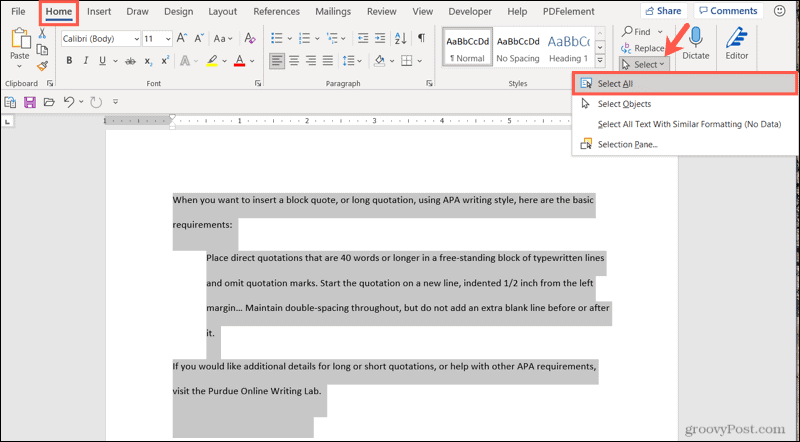The height and width of the screenshot is (442, 800).
Task: Expand bullet list options arrow
Action: pyautogui.click(x=289, y=38)
